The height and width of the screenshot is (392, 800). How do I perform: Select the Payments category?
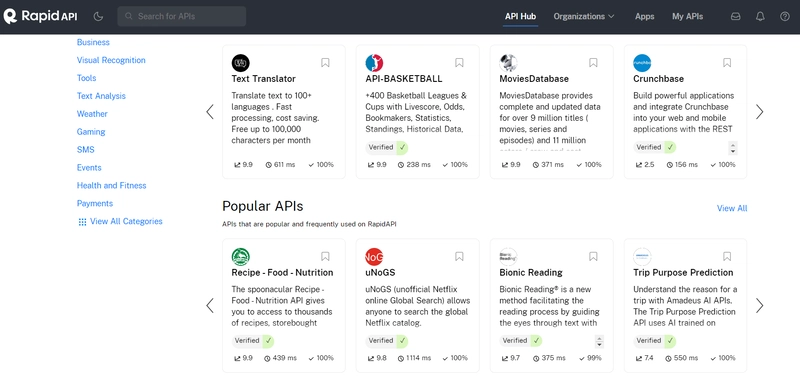tap(95, 203)
